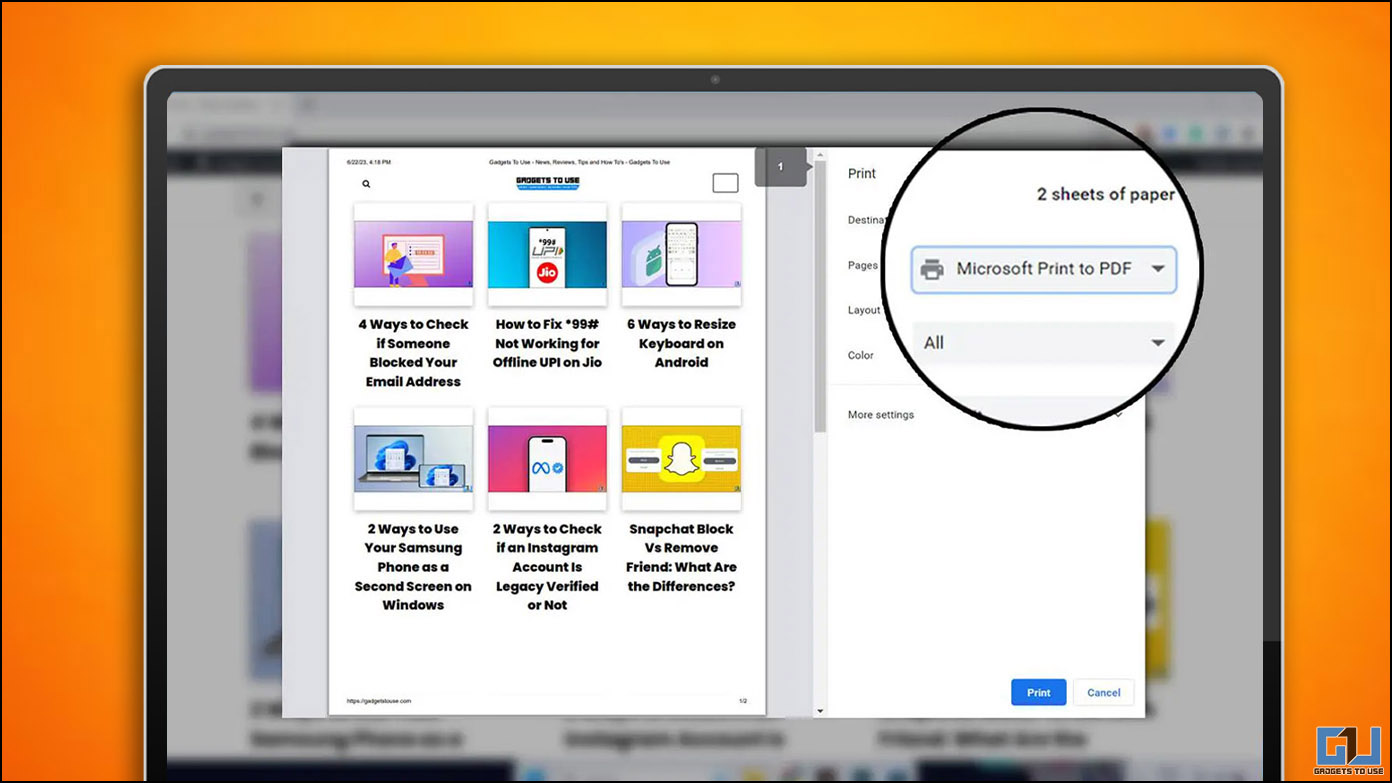Click the search magnifier icon in the preview
This screenshot has width=1392, height=783.
(366, 184)
